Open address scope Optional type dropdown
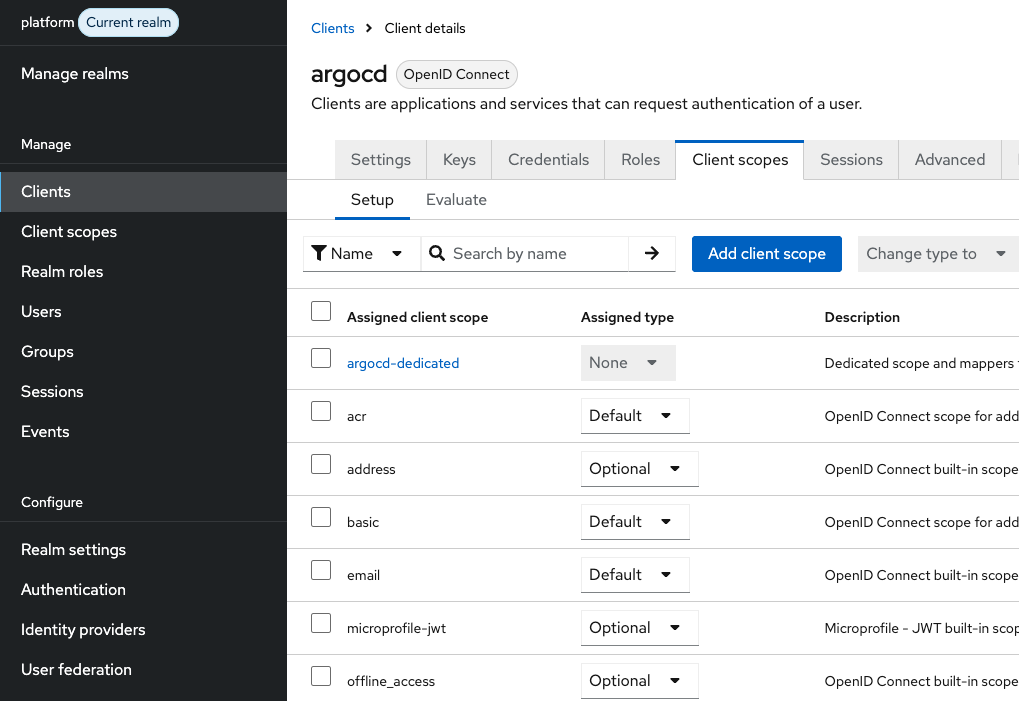This screenshot has width=1019, height=701. coord(639,469)
